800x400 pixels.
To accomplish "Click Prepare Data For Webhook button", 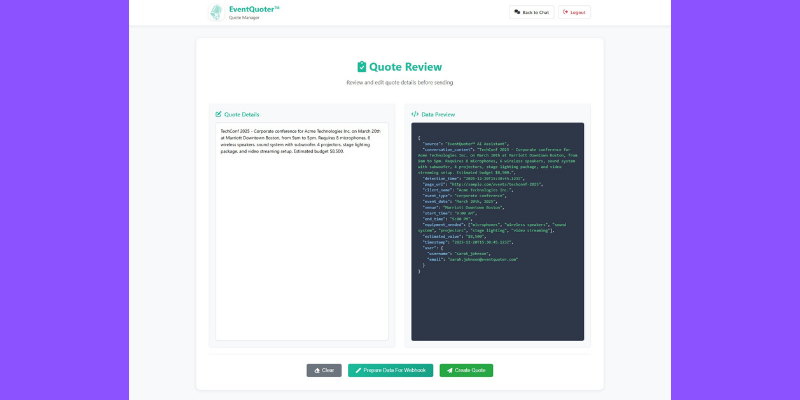I will click(390, 370).
